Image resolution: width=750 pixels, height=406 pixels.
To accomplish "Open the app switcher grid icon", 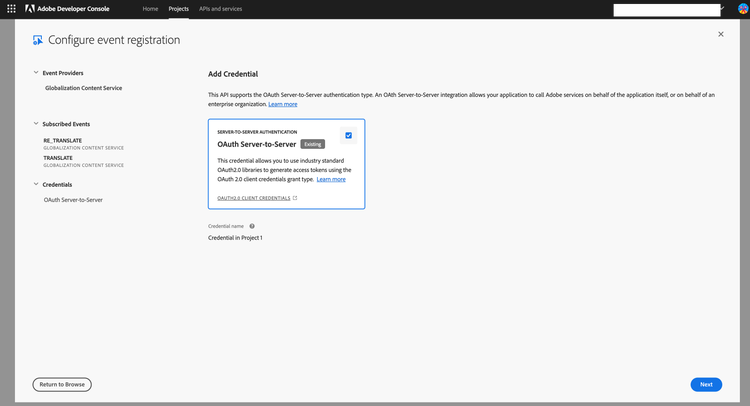I will point(11,9).
